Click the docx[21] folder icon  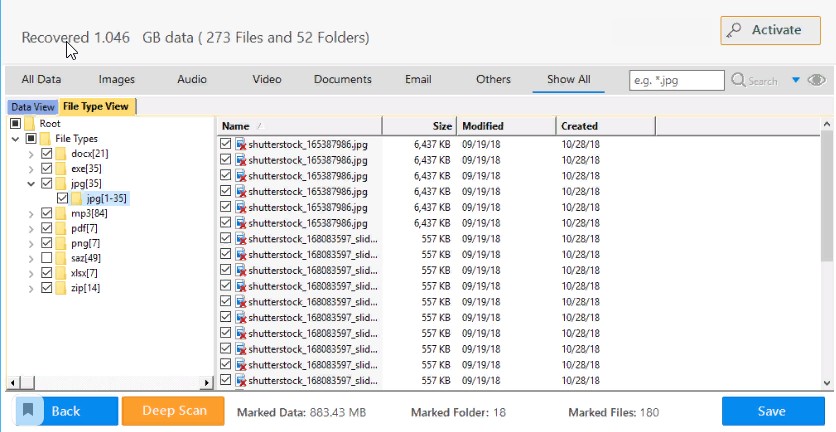pyautogui.click(x=60, y=154)
